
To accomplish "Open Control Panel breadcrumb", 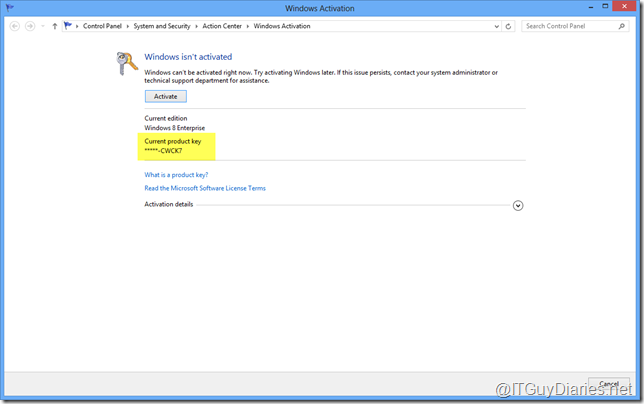I will click(x=102, y=26).
